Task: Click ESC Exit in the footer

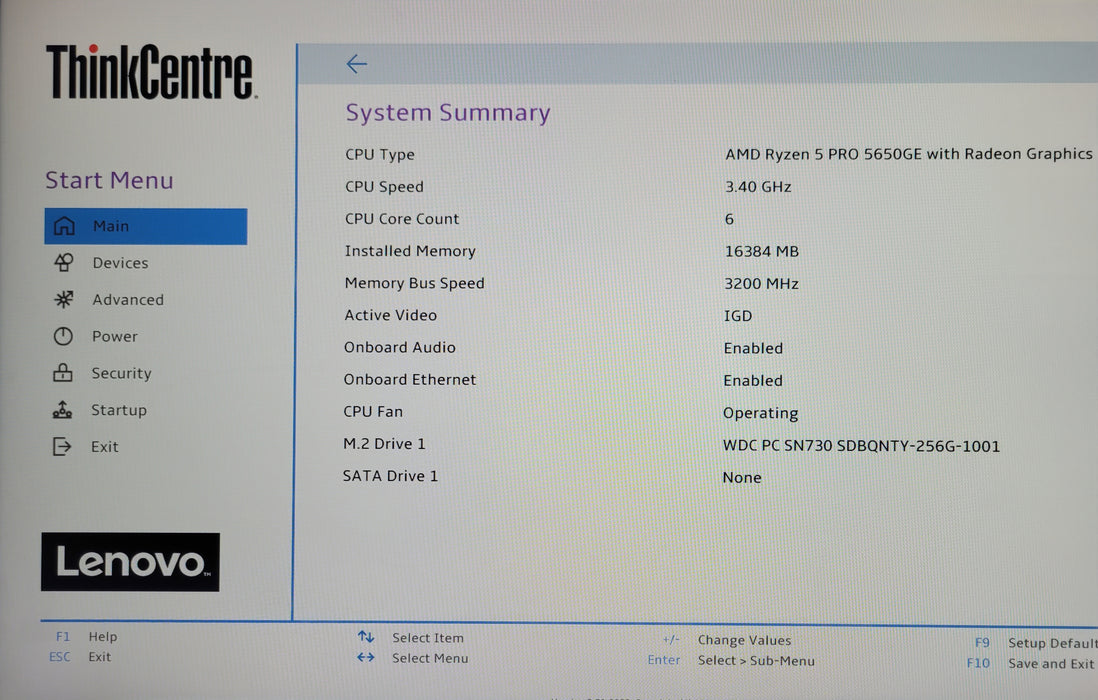Action: tap(80, 657)
